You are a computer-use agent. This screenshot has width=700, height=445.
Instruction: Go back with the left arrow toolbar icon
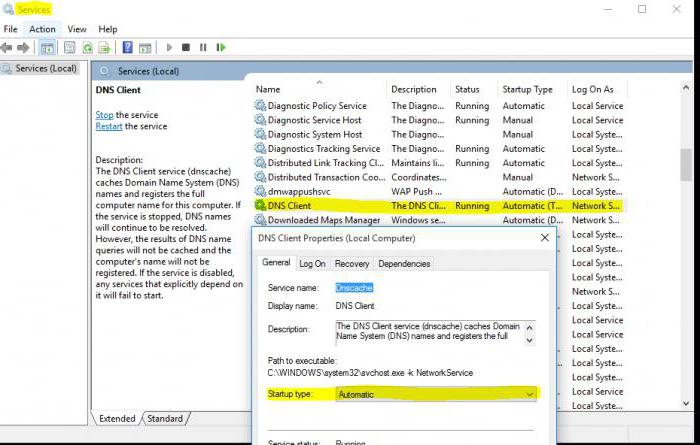[x=6, y=47]
